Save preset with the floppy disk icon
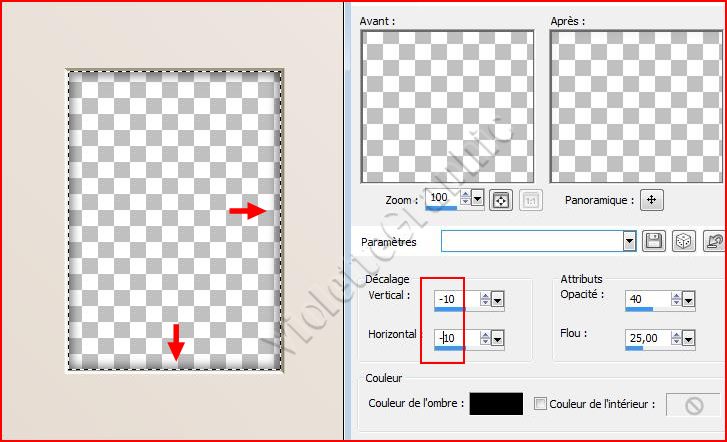The image size is (727, 442). coord(656,241)
